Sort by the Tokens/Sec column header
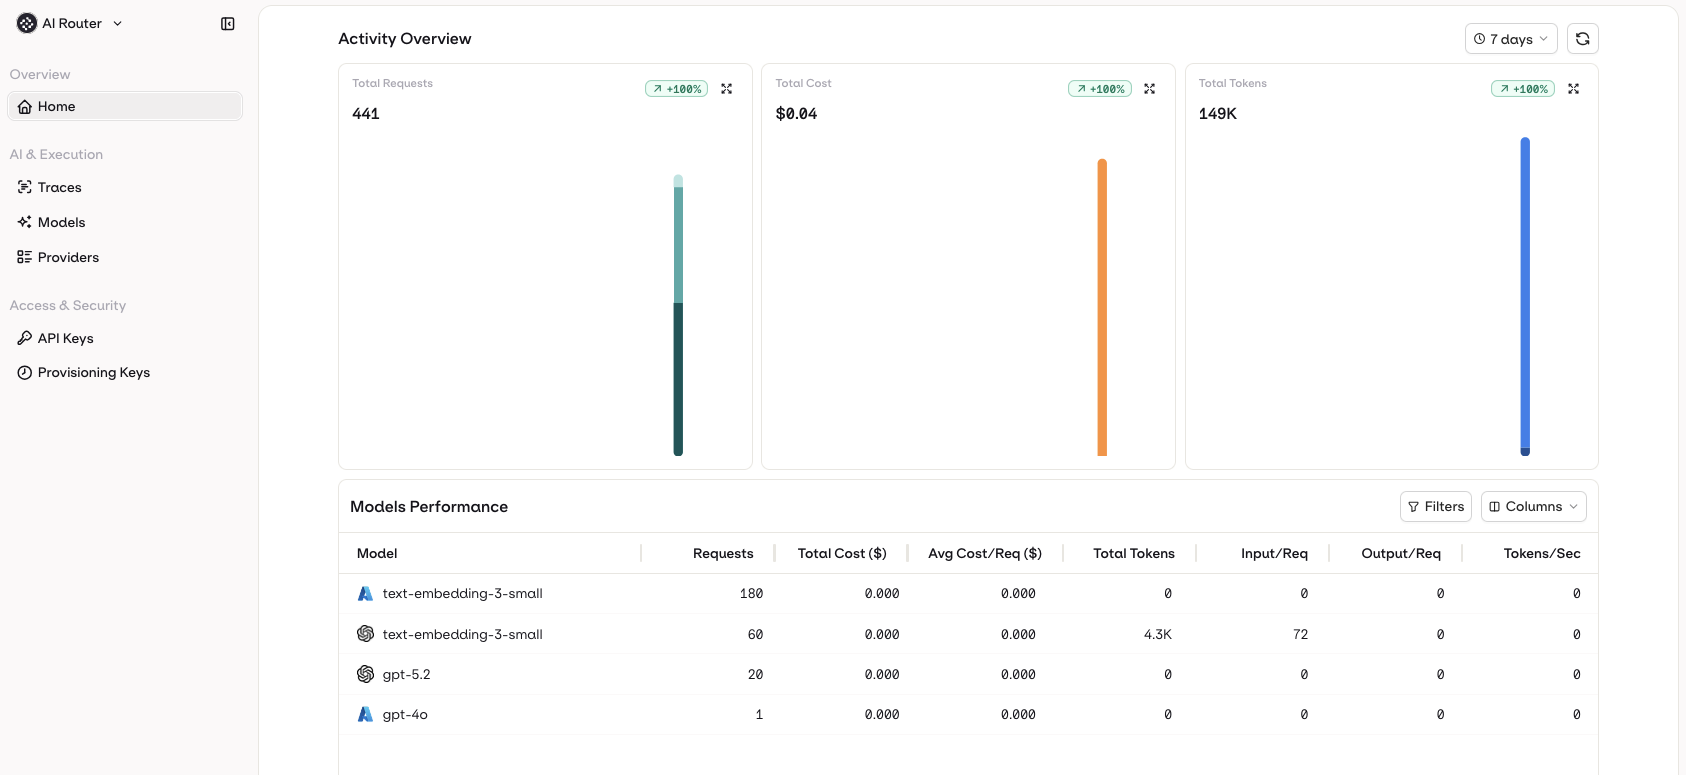 pyautogui.click(x=1542, y=553)
